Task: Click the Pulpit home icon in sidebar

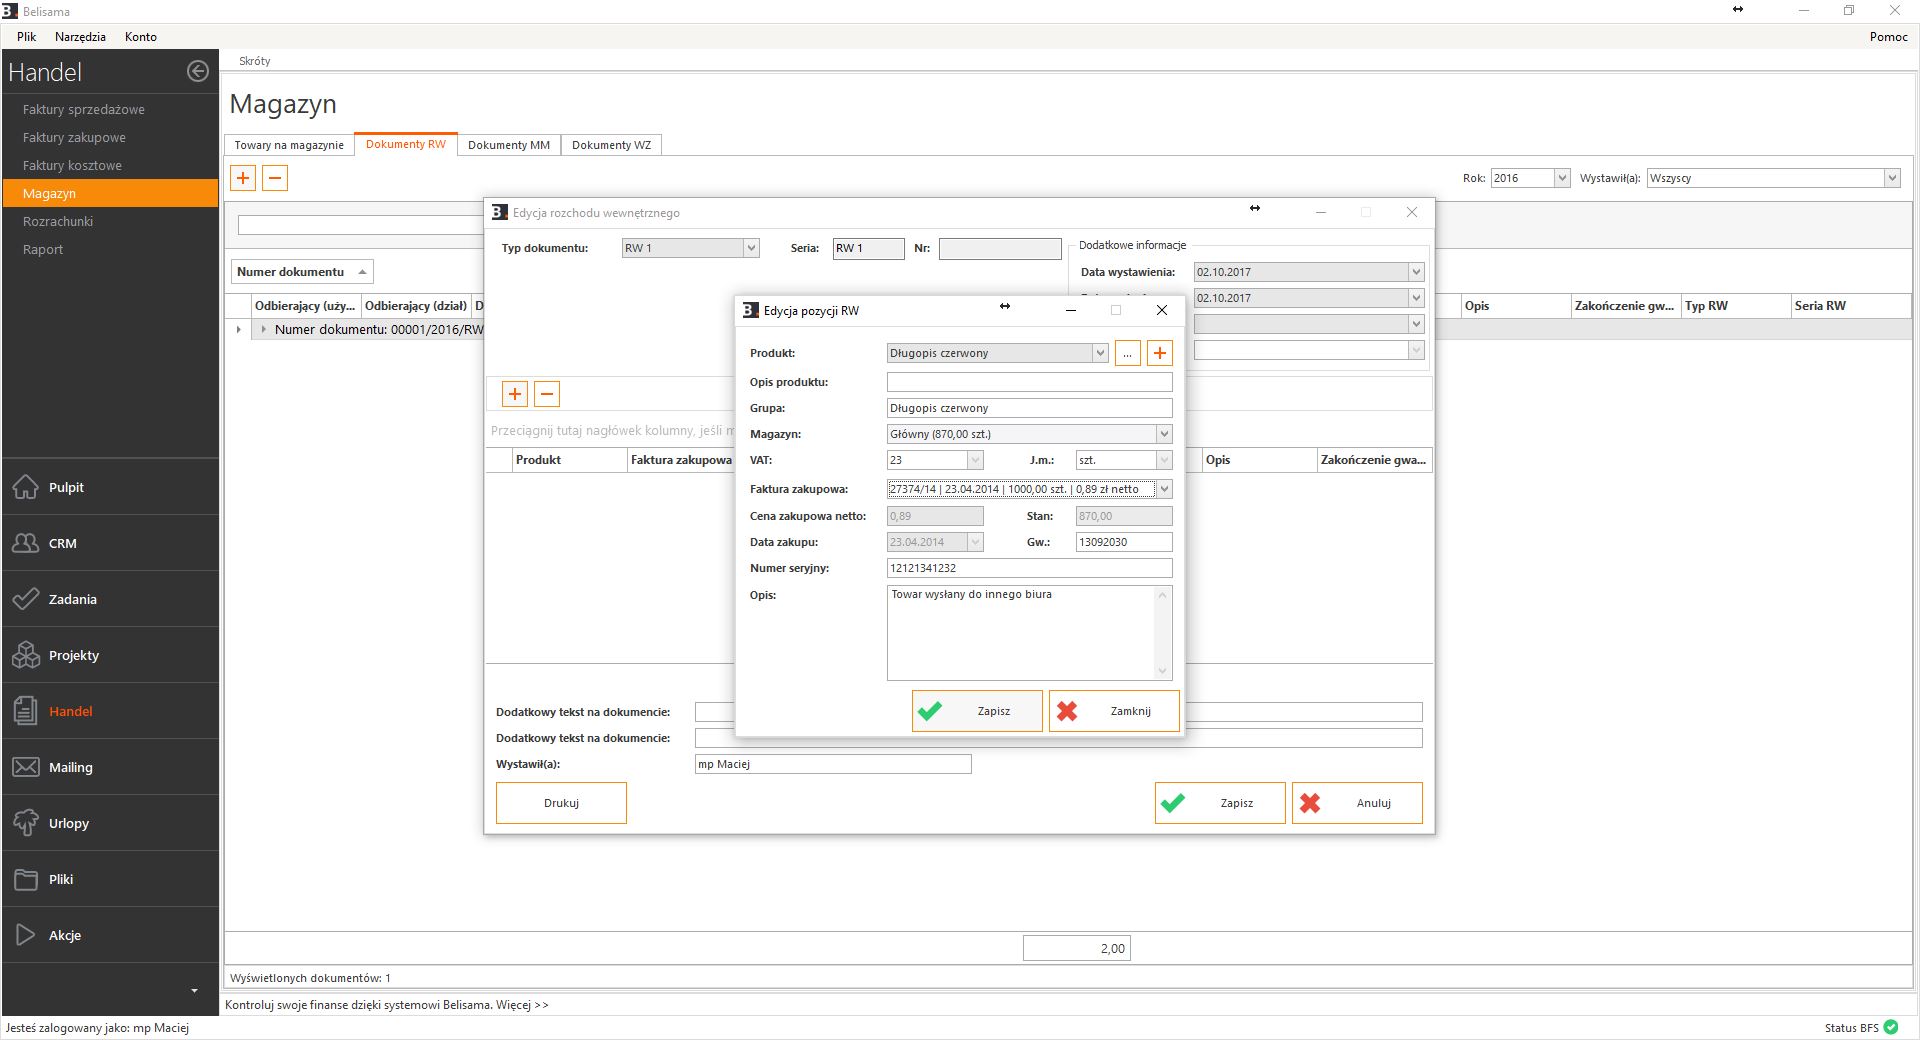Action: click(26, 487)
